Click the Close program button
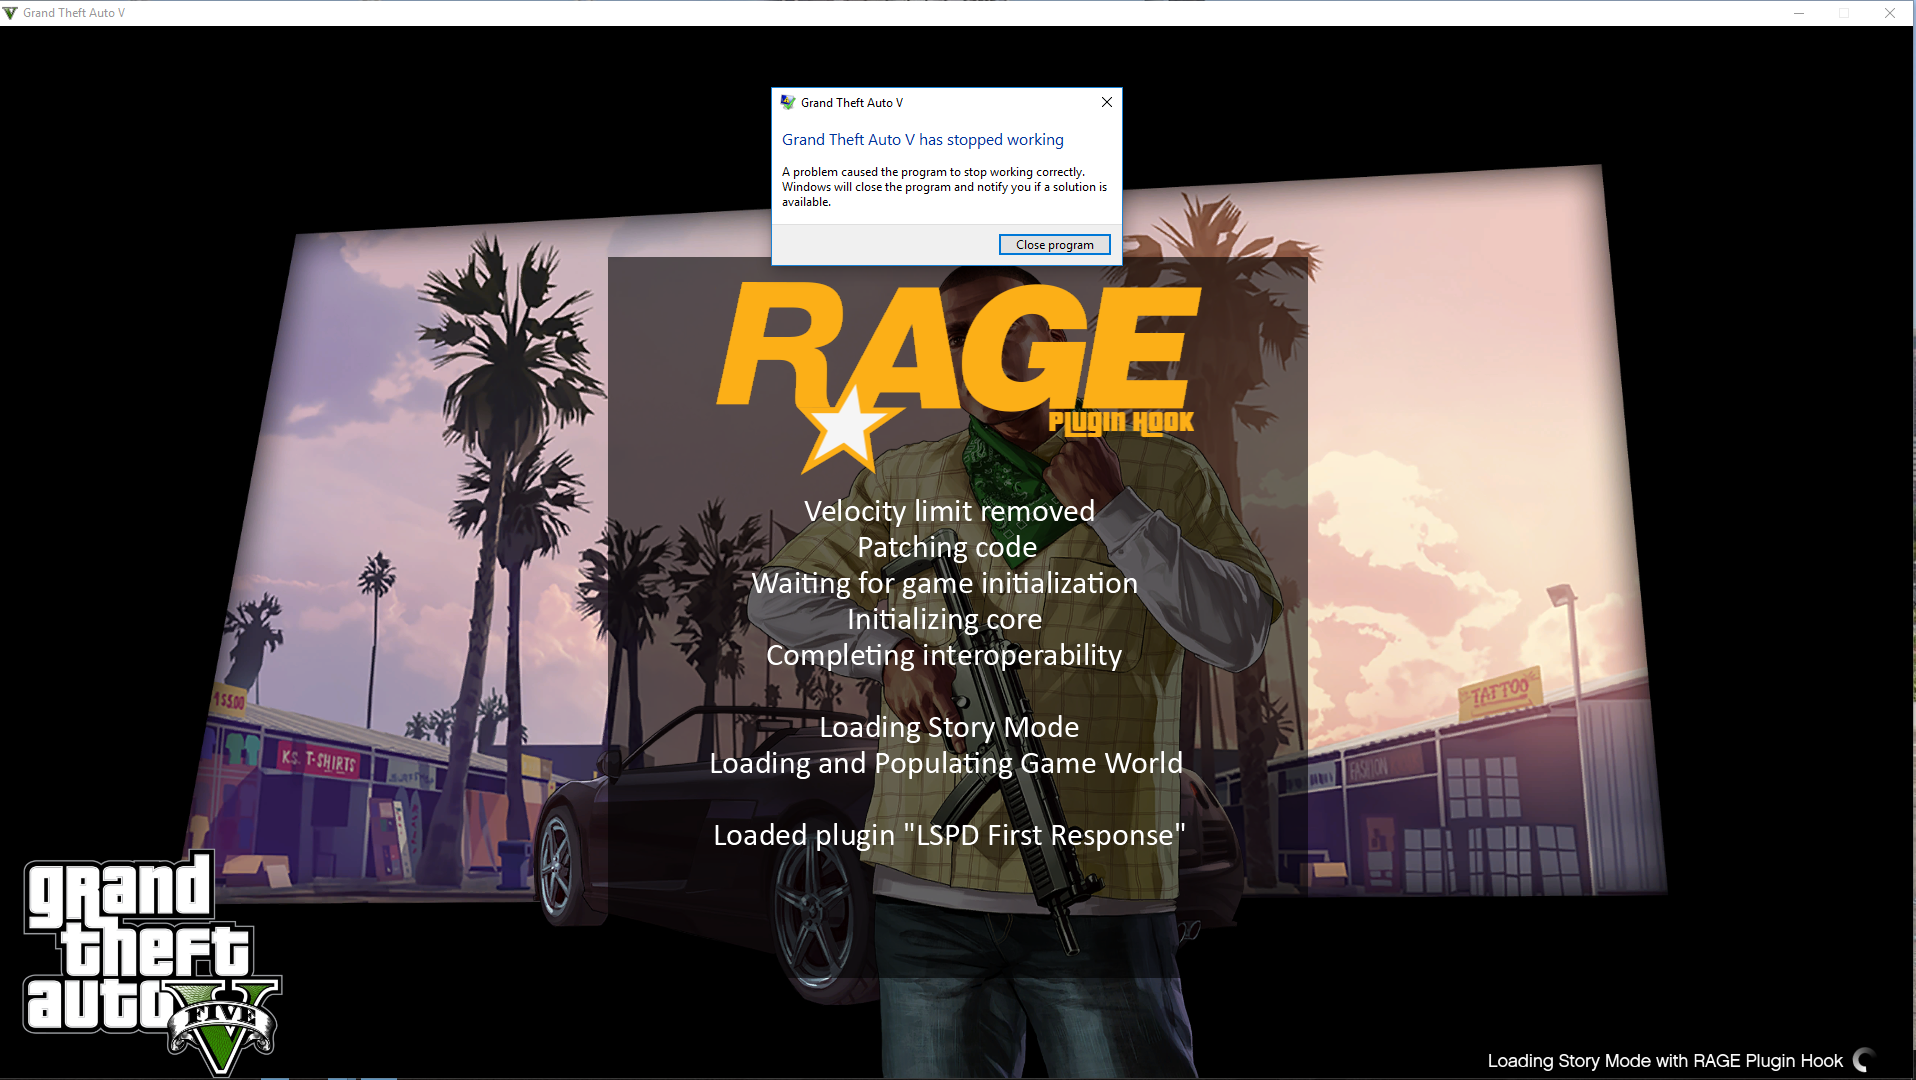This screenshot has width=1916, height=1080. pos(1054,245)
